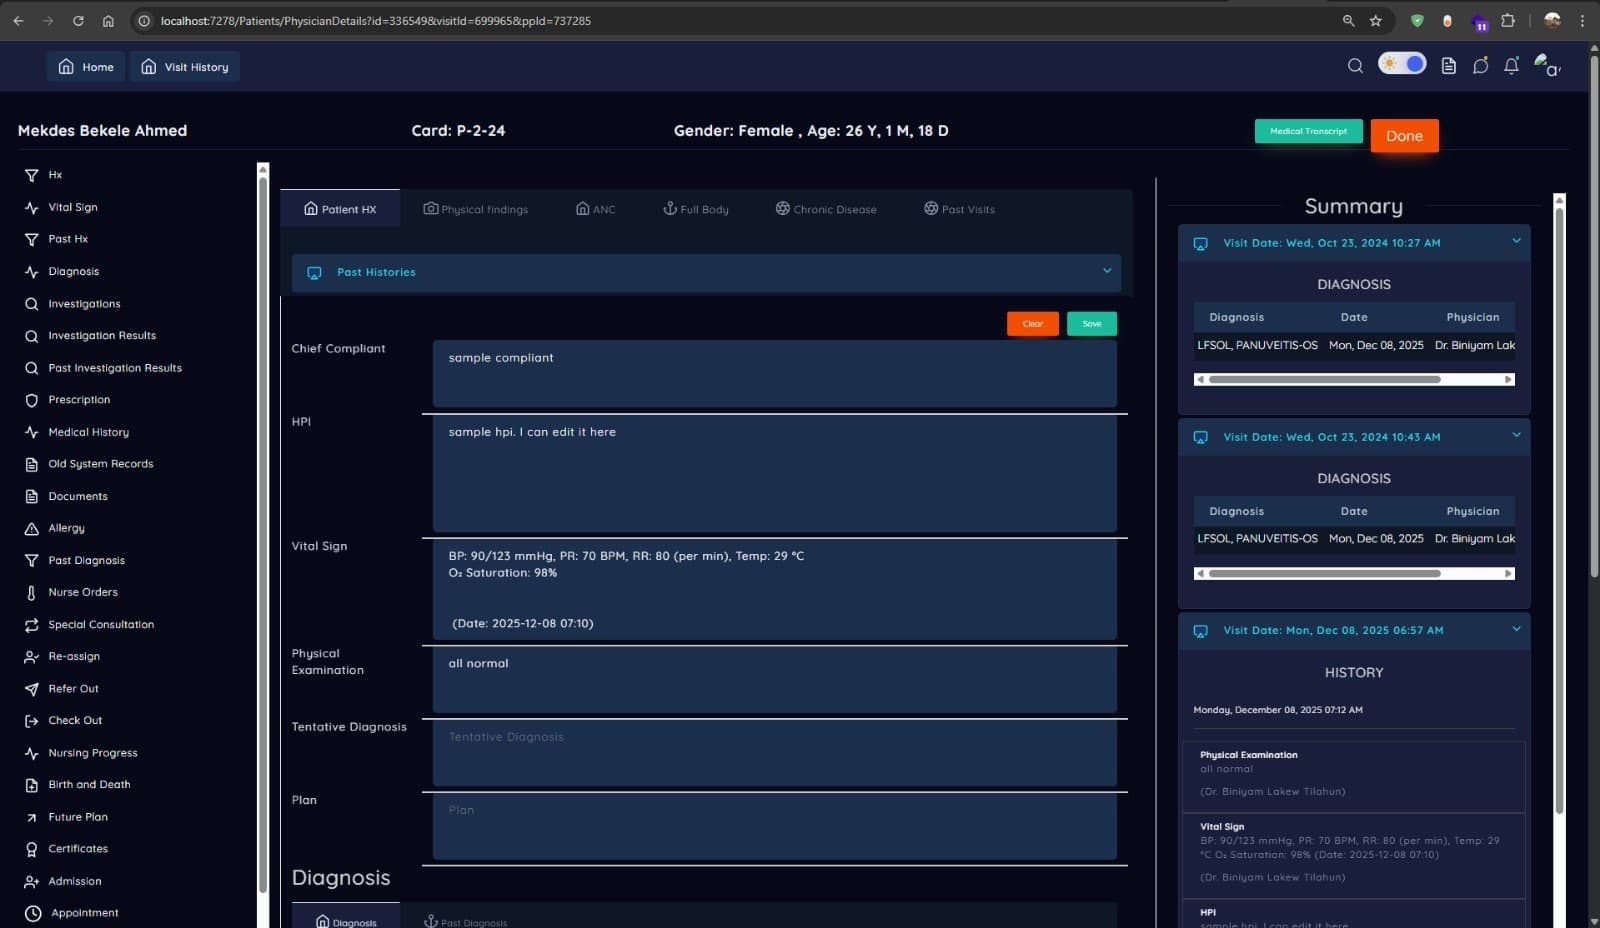Open Refer Out in sidebar
Screen dimensions: 1600x928
point(62,689)
